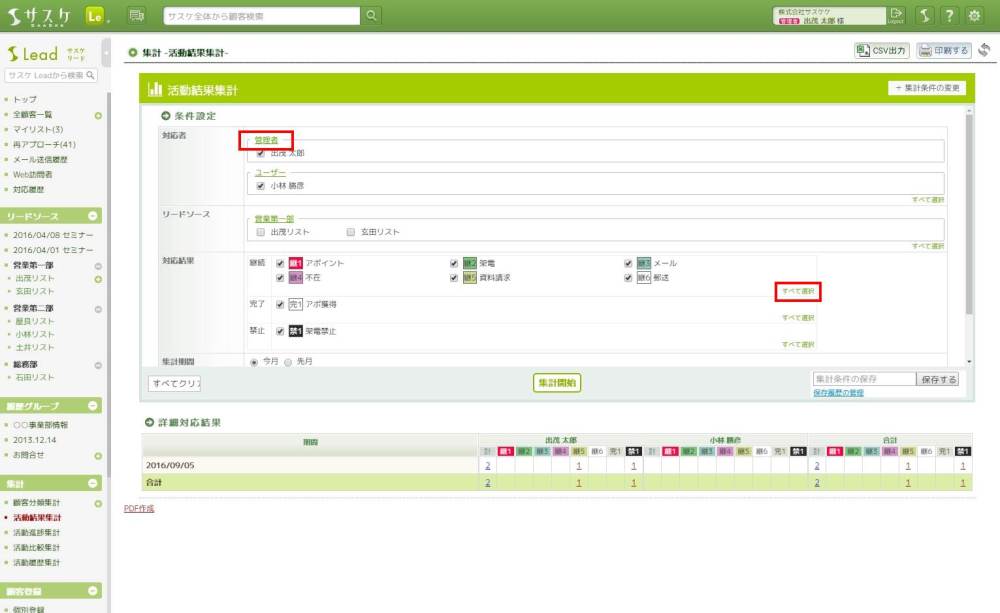Image resolution: width=1000 pixels, height=613 pixels.
Task: Click the search magnifier in the Lead search box
Action: click(x=91, y=75)
